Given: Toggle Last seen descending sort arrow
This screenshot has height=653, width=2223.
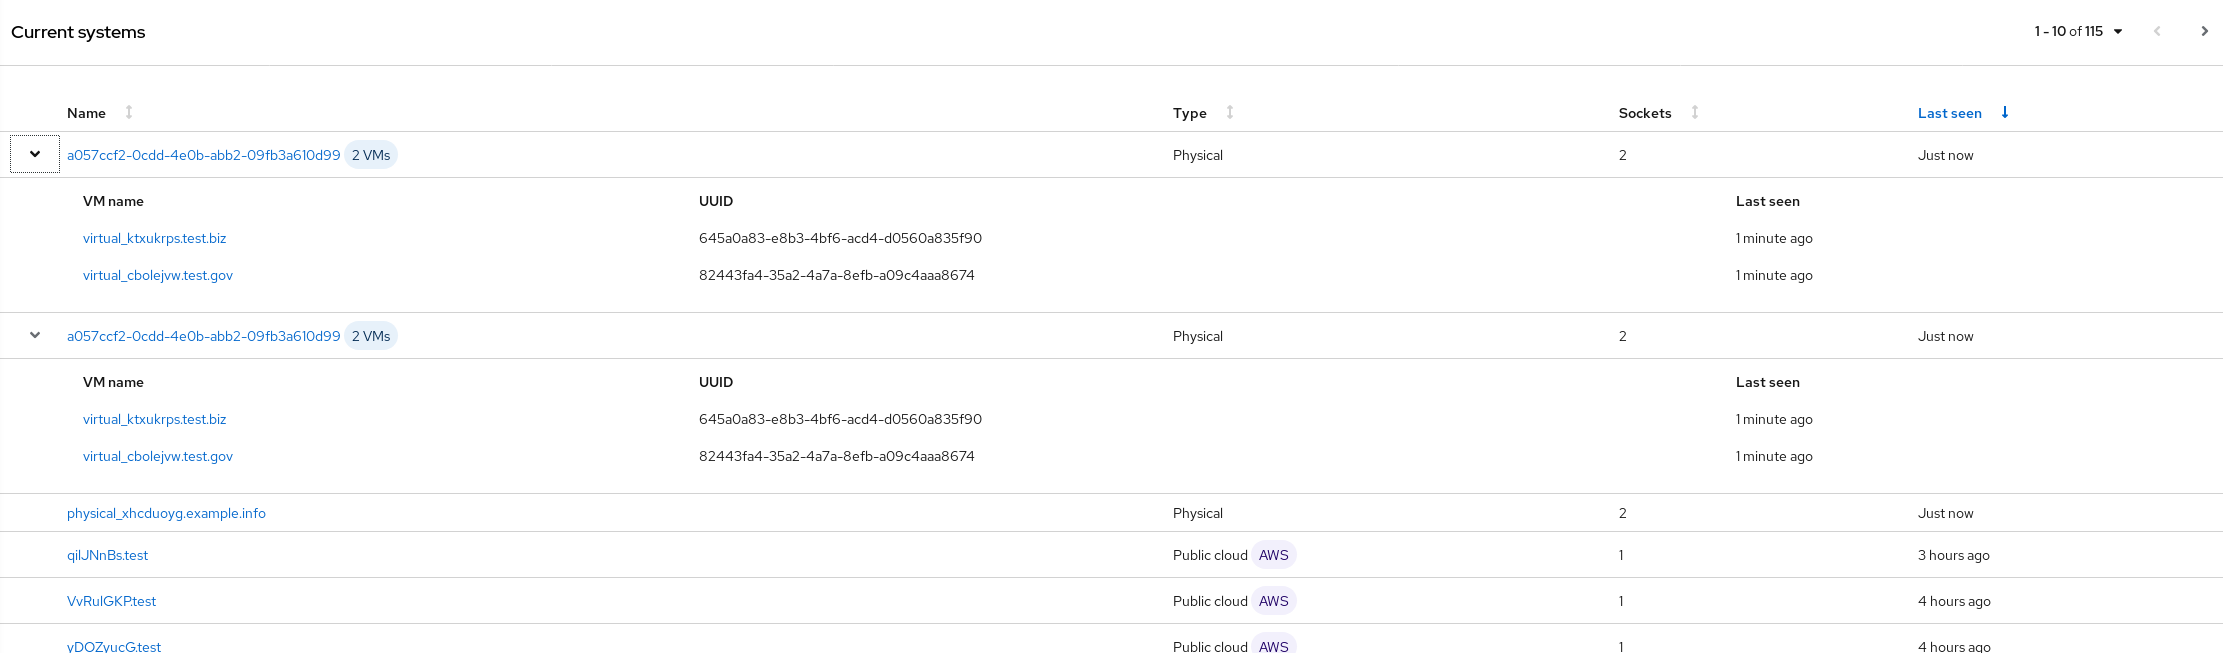Looking at the screenshot, I should coord(2005,112).
